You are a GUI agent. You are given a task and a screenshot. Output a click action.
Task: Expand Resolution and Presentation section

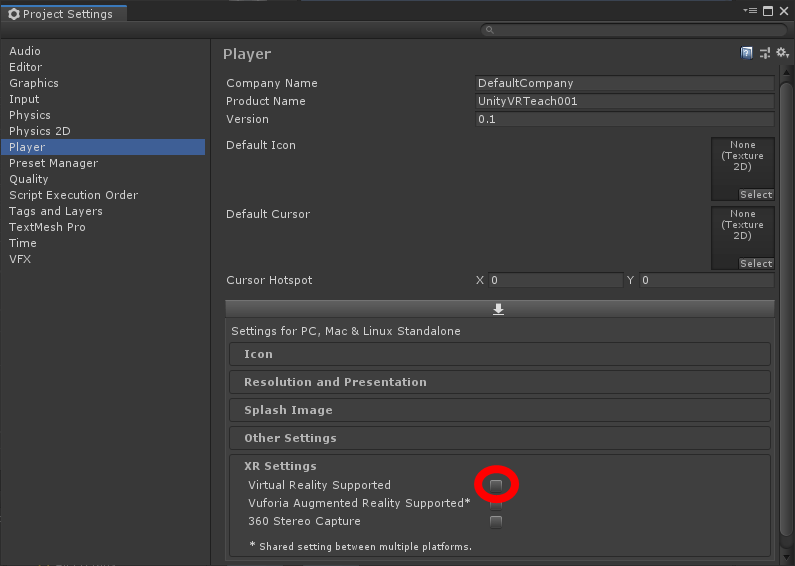click(x=499, y=382)
